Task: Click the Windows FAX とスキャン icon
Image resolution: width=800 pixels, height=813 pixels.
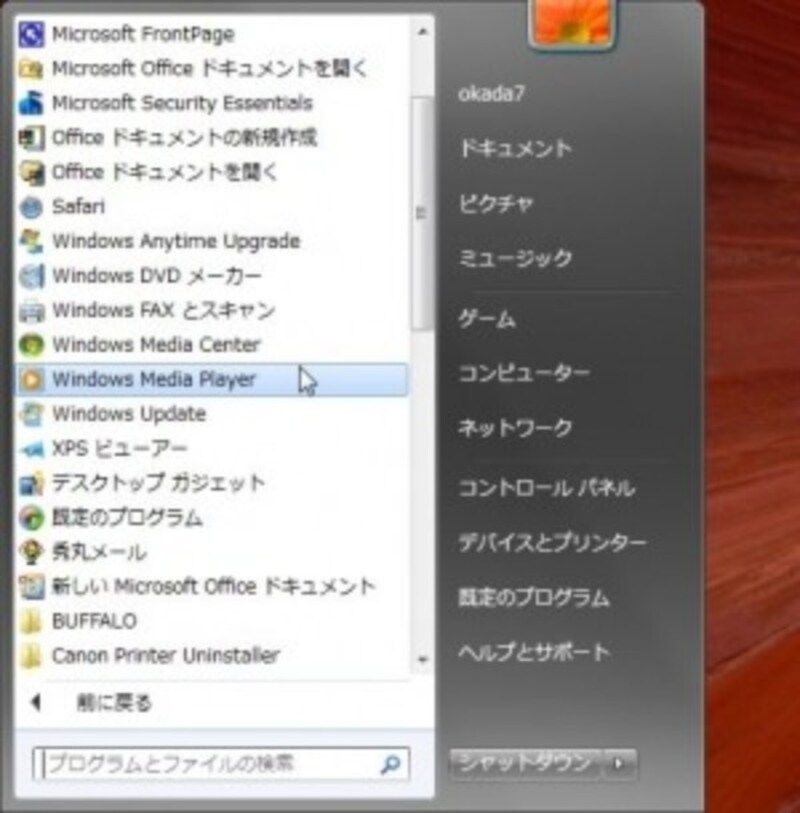Action: coord(31,310)
